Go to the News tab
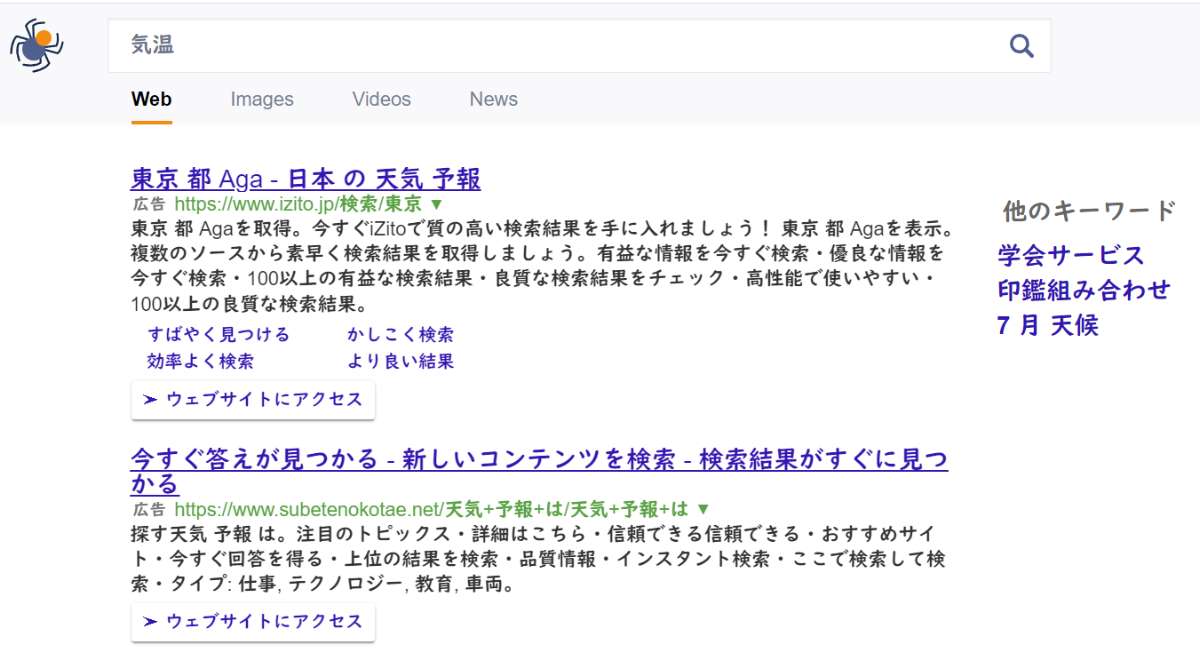This screenshot has height=653, width=1200. click(x=493, y=99)
